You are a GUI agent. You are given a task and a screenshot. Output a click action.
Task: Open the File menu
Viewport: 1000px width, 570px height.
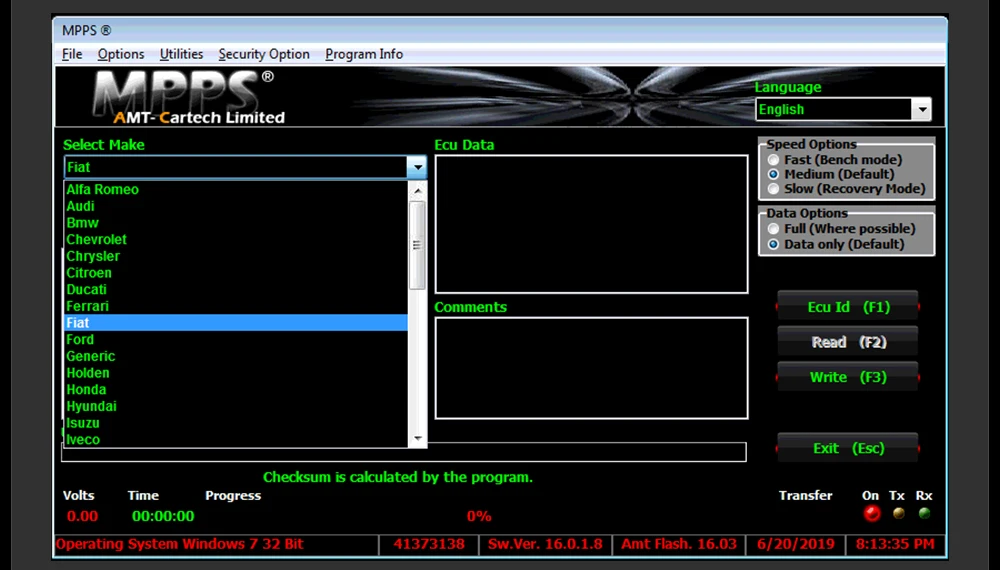[72, 54]
